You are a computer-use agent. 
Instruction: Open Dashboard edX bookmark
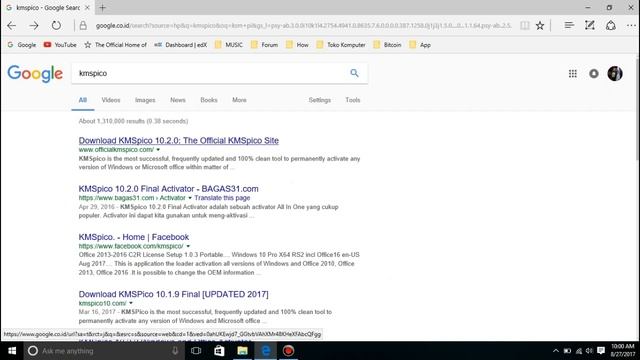181,45
